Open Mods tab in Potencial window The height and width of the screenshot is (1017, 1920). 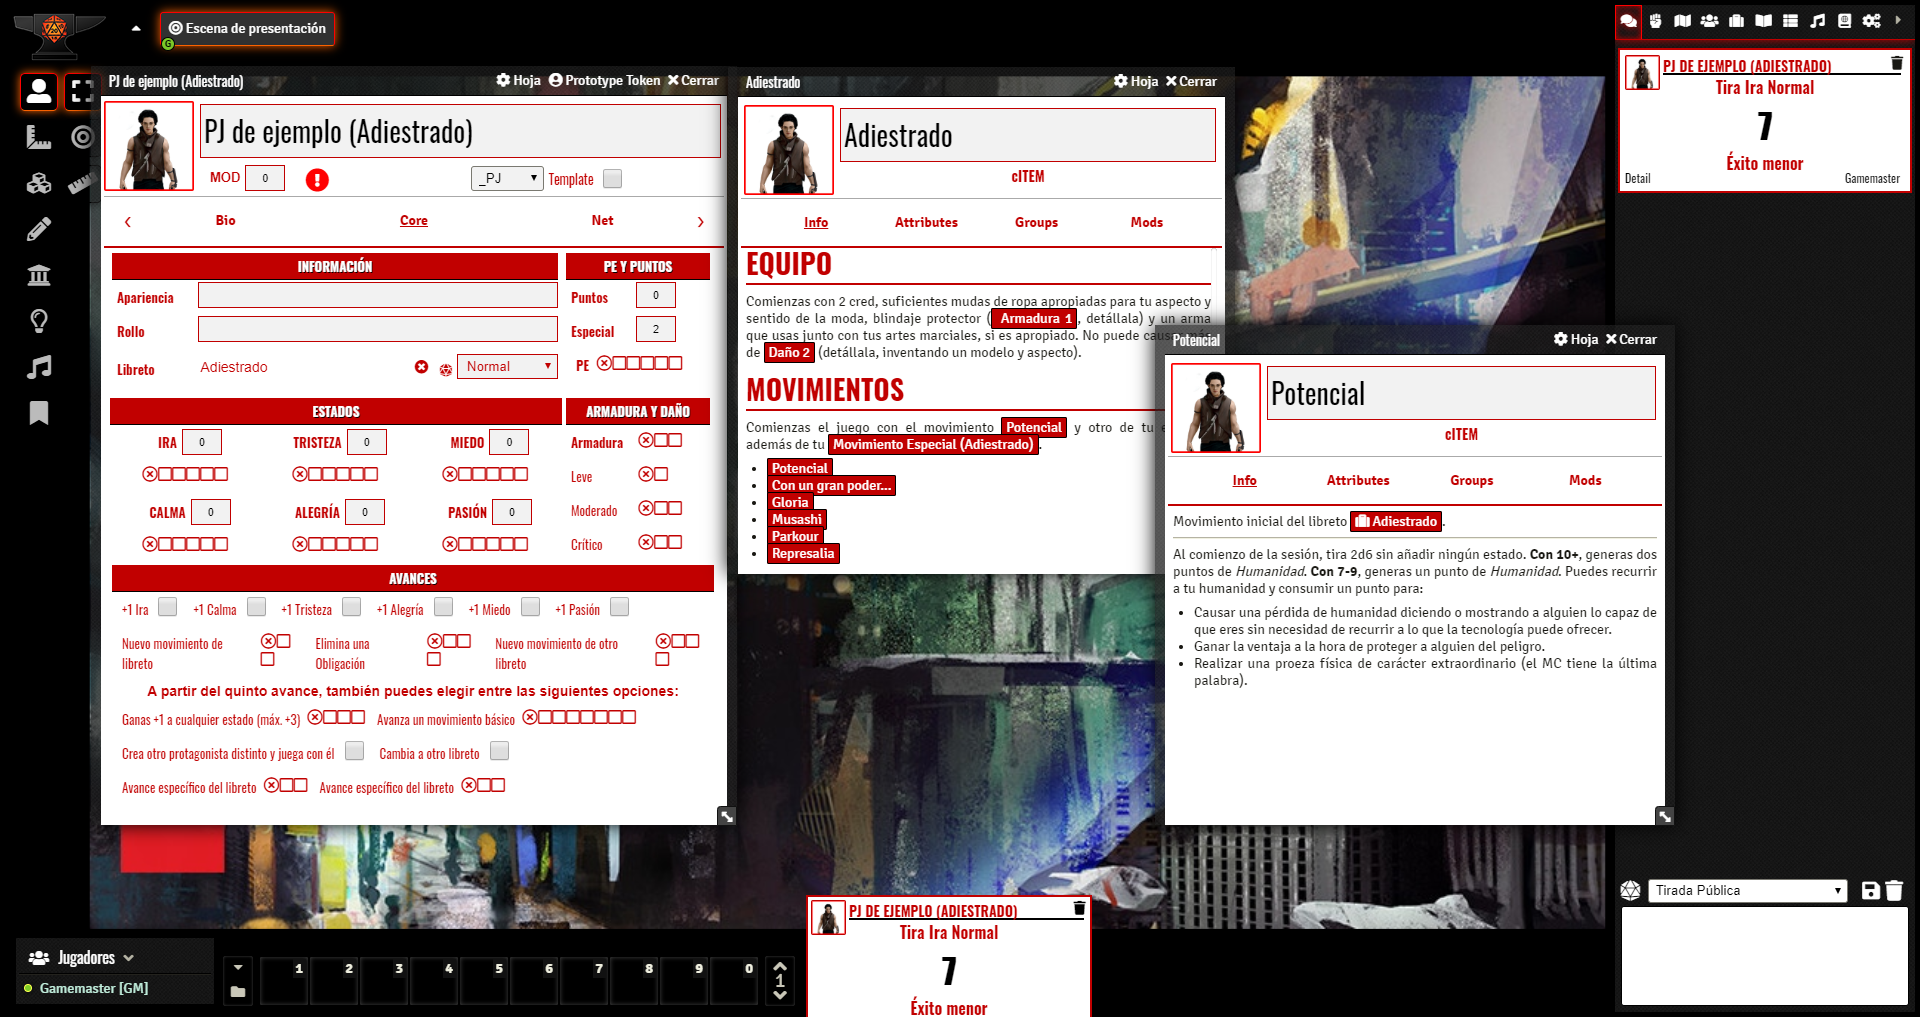coord(1585,480)
